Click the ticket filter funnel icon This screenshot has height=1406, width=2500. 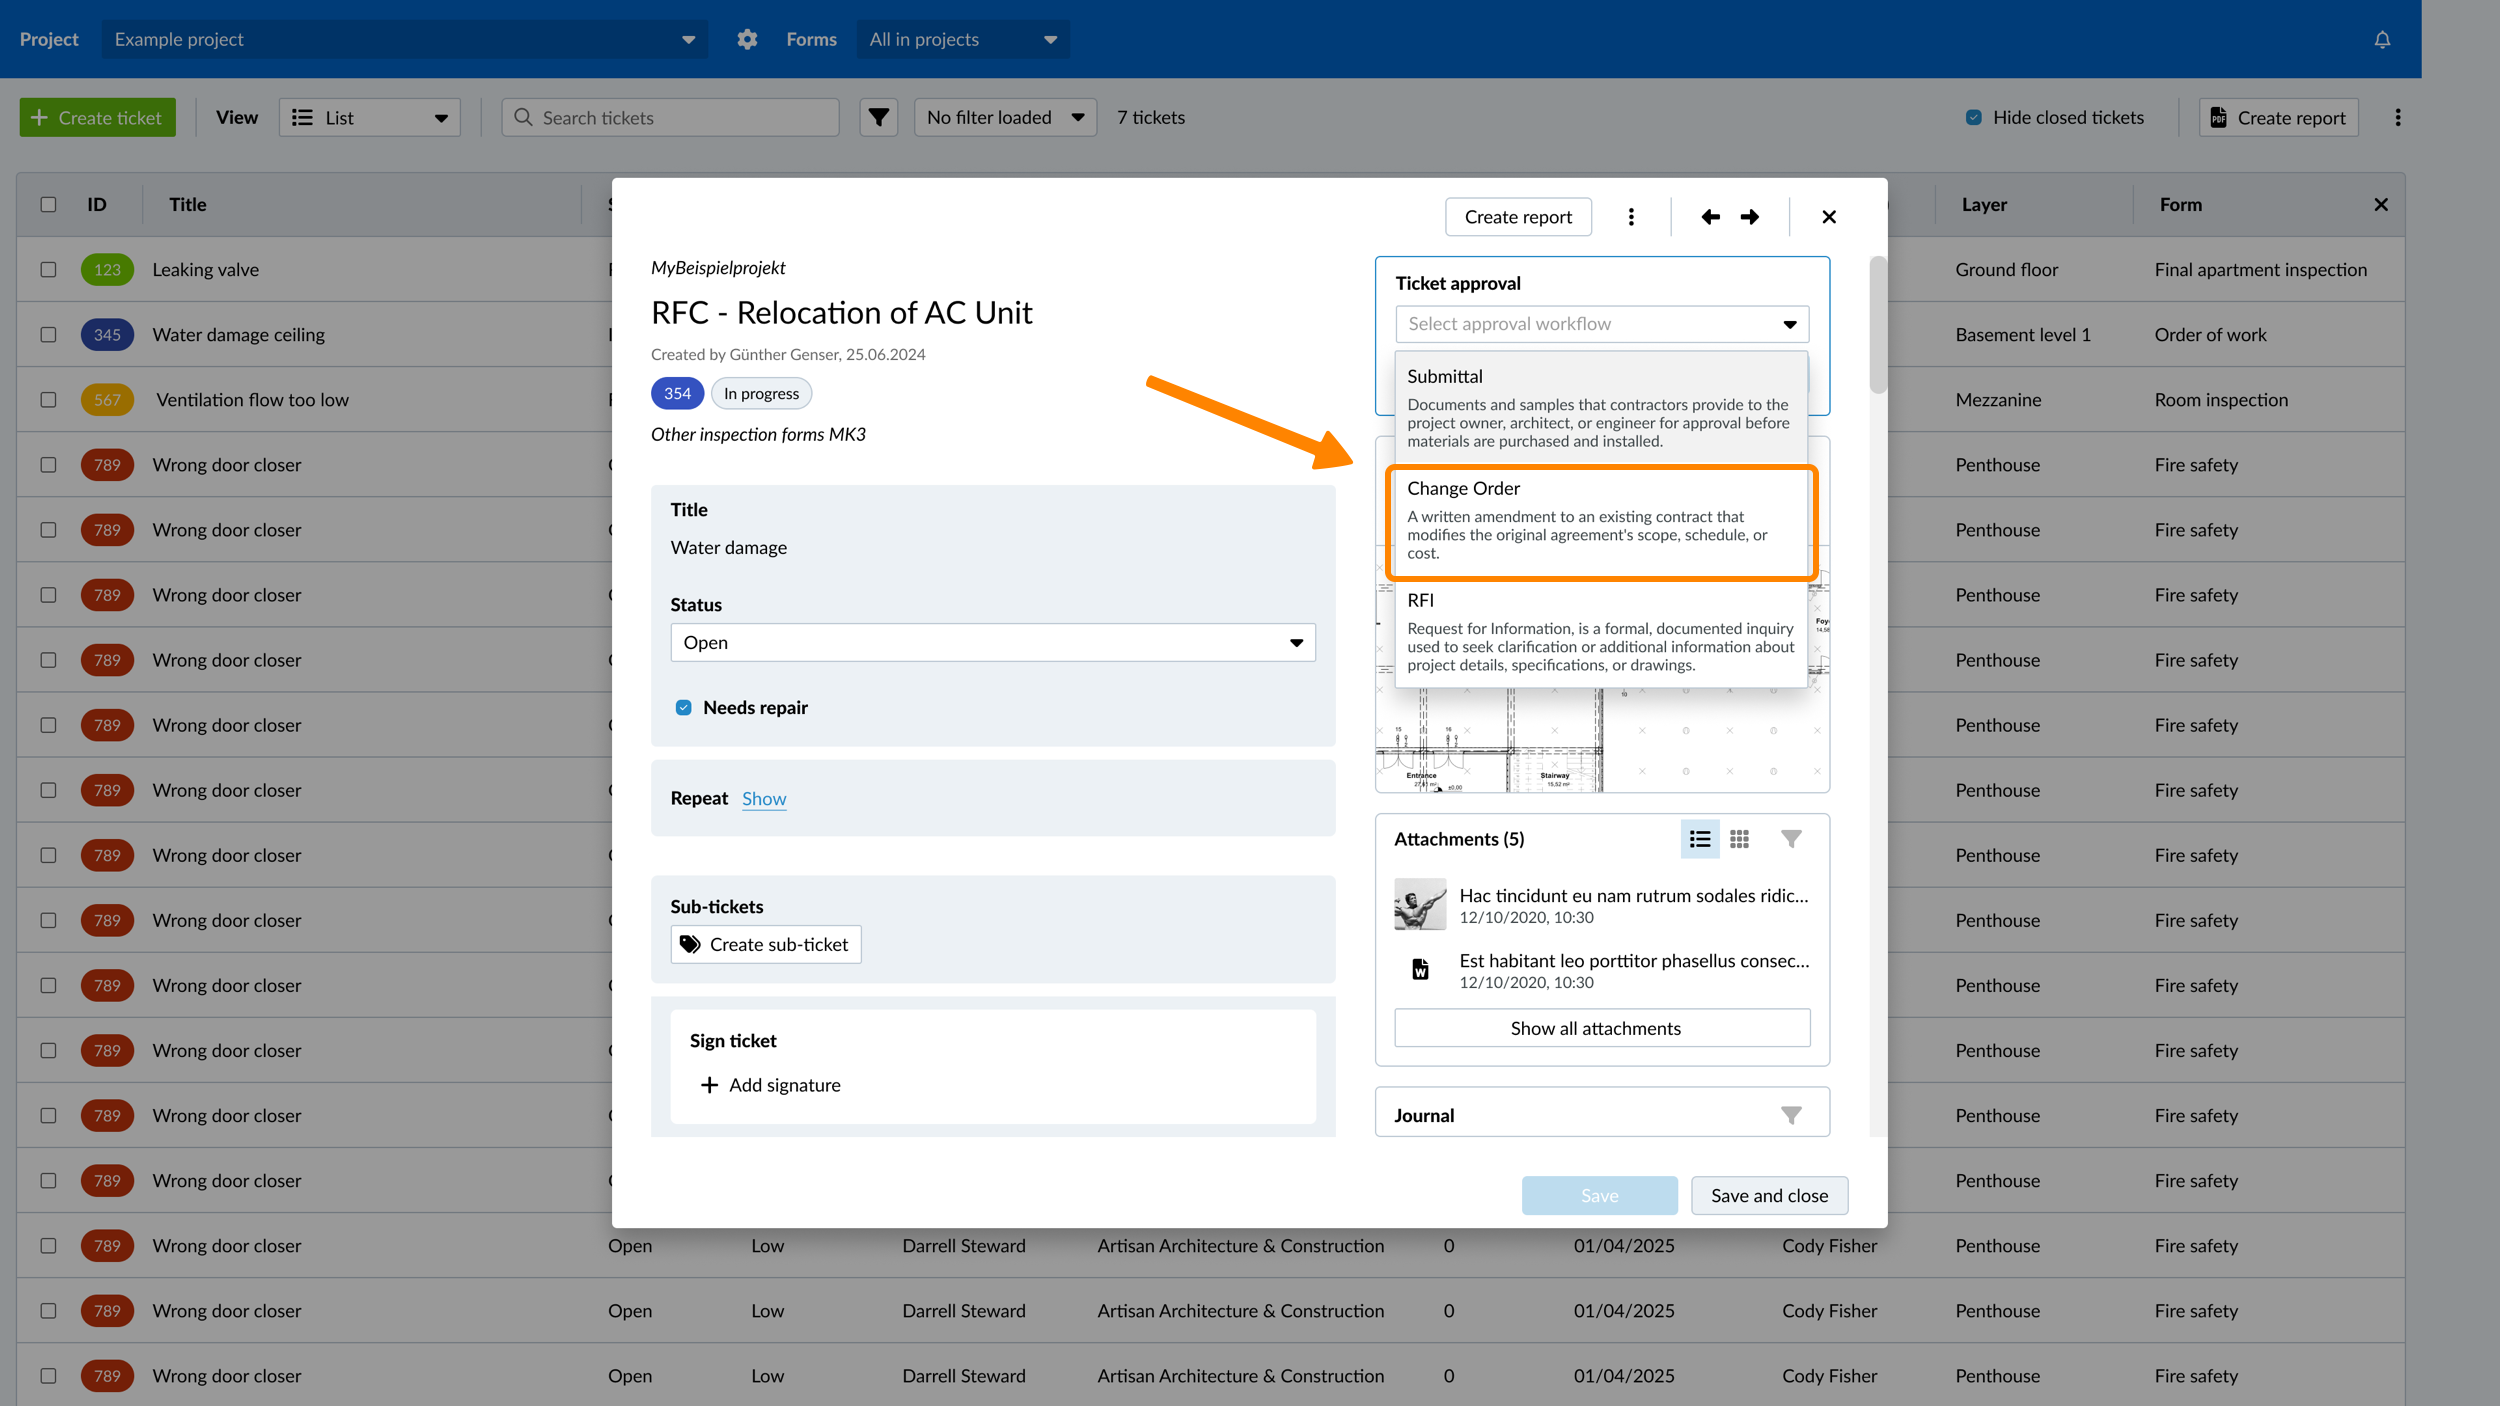pos(878,117)
